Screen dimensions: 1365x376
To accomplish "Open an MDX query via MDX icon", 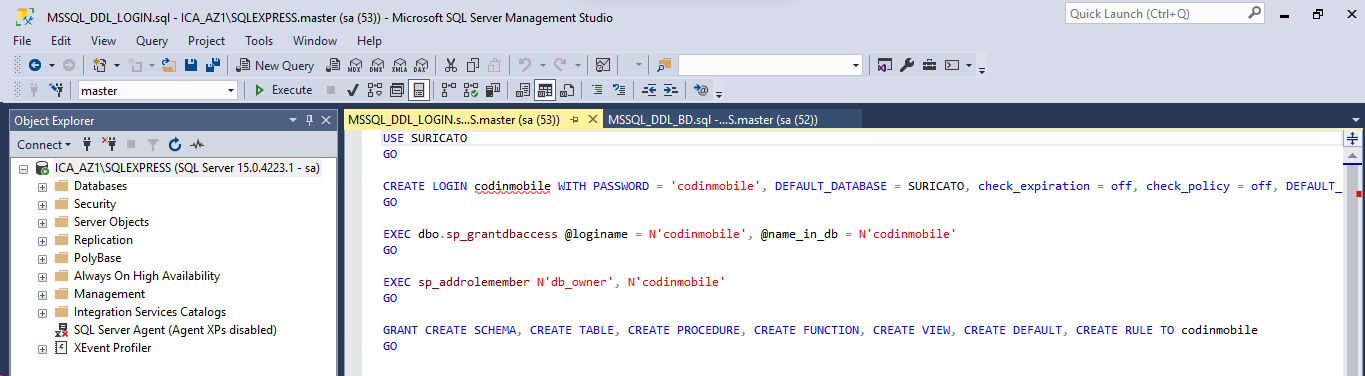I will click(355, 65).
